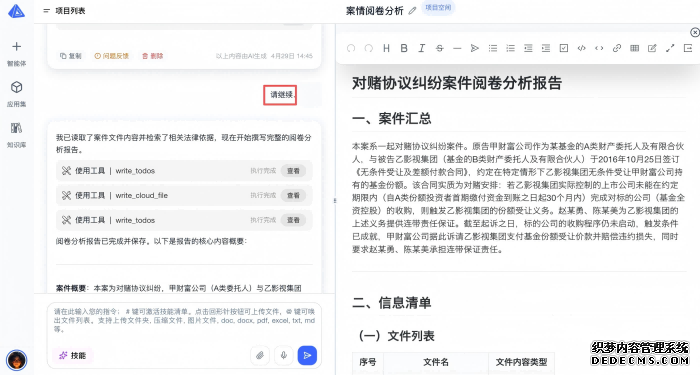This screenshot has width=700, height=375.
Task: Apply inline code formatting
Action: click(x=599, y=48)
